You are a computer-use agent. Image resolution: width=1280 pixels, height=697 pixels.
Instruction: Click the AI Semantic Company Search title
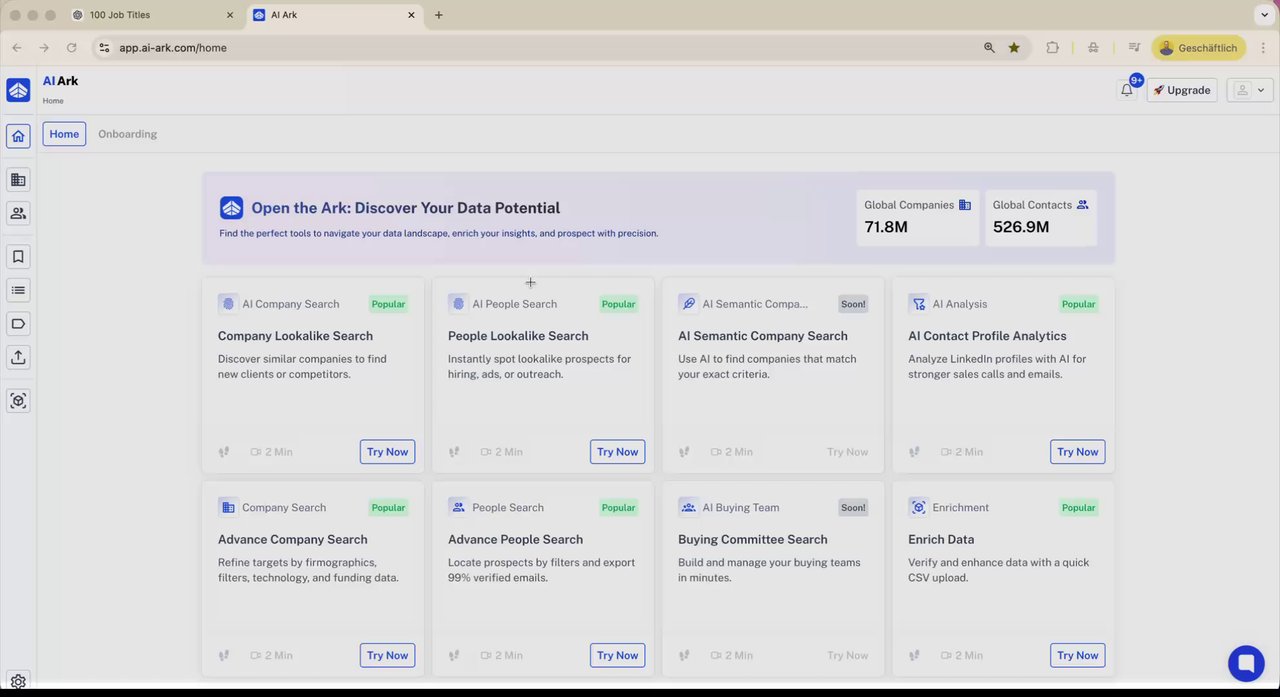(763, 336)
